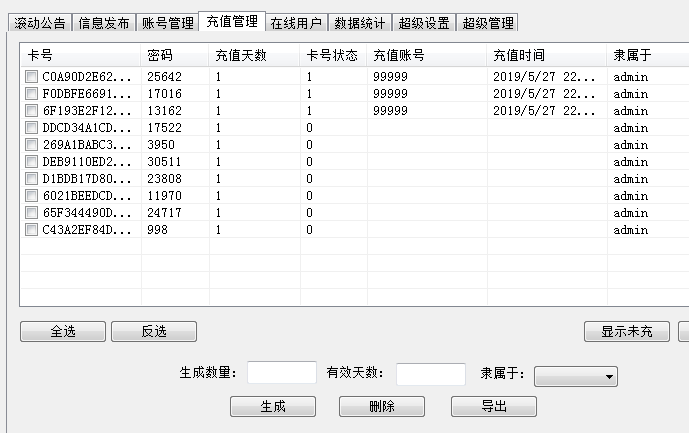This screenshot has width=689, height=433.
Task: Click the 隶属于 column header
Action: click(648, 55)
